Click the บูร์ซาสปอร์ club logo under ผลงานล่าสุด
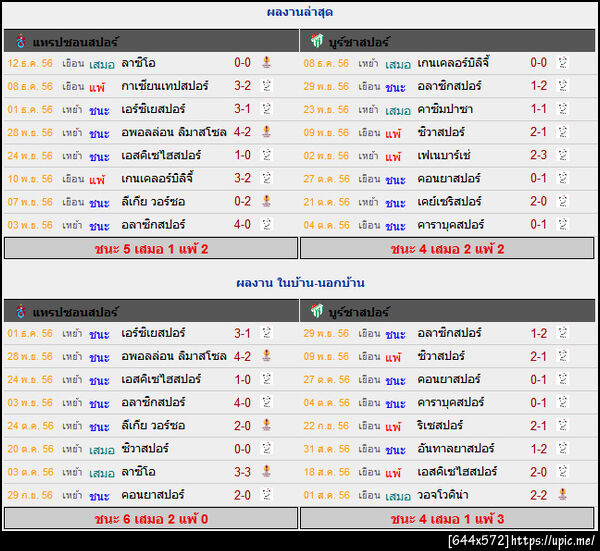Viewport: 600px width, 551px height. pyautogui.click(x=316, y=41)
